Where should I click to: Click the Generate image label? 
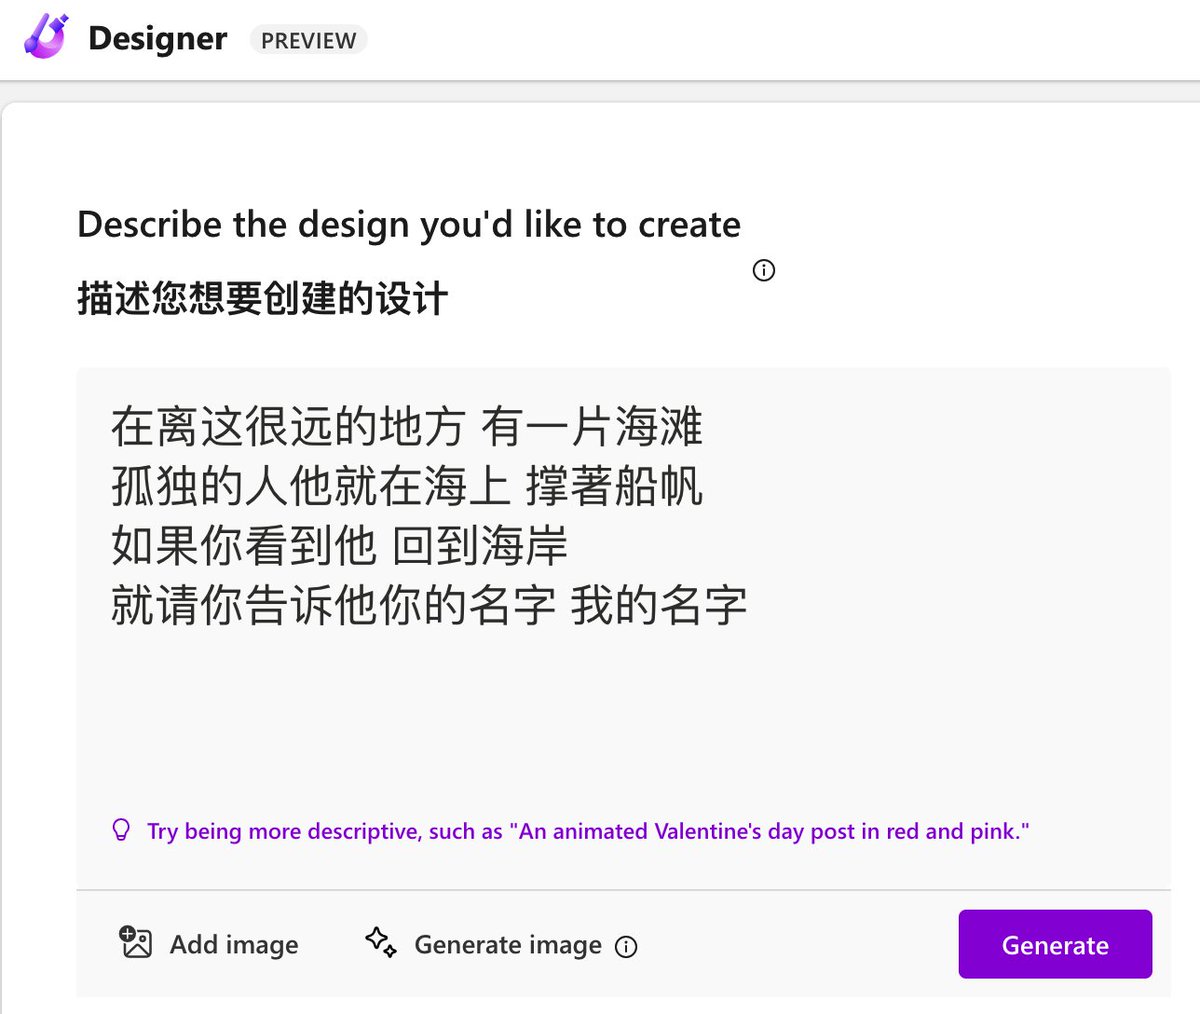[x=508, y=944]
